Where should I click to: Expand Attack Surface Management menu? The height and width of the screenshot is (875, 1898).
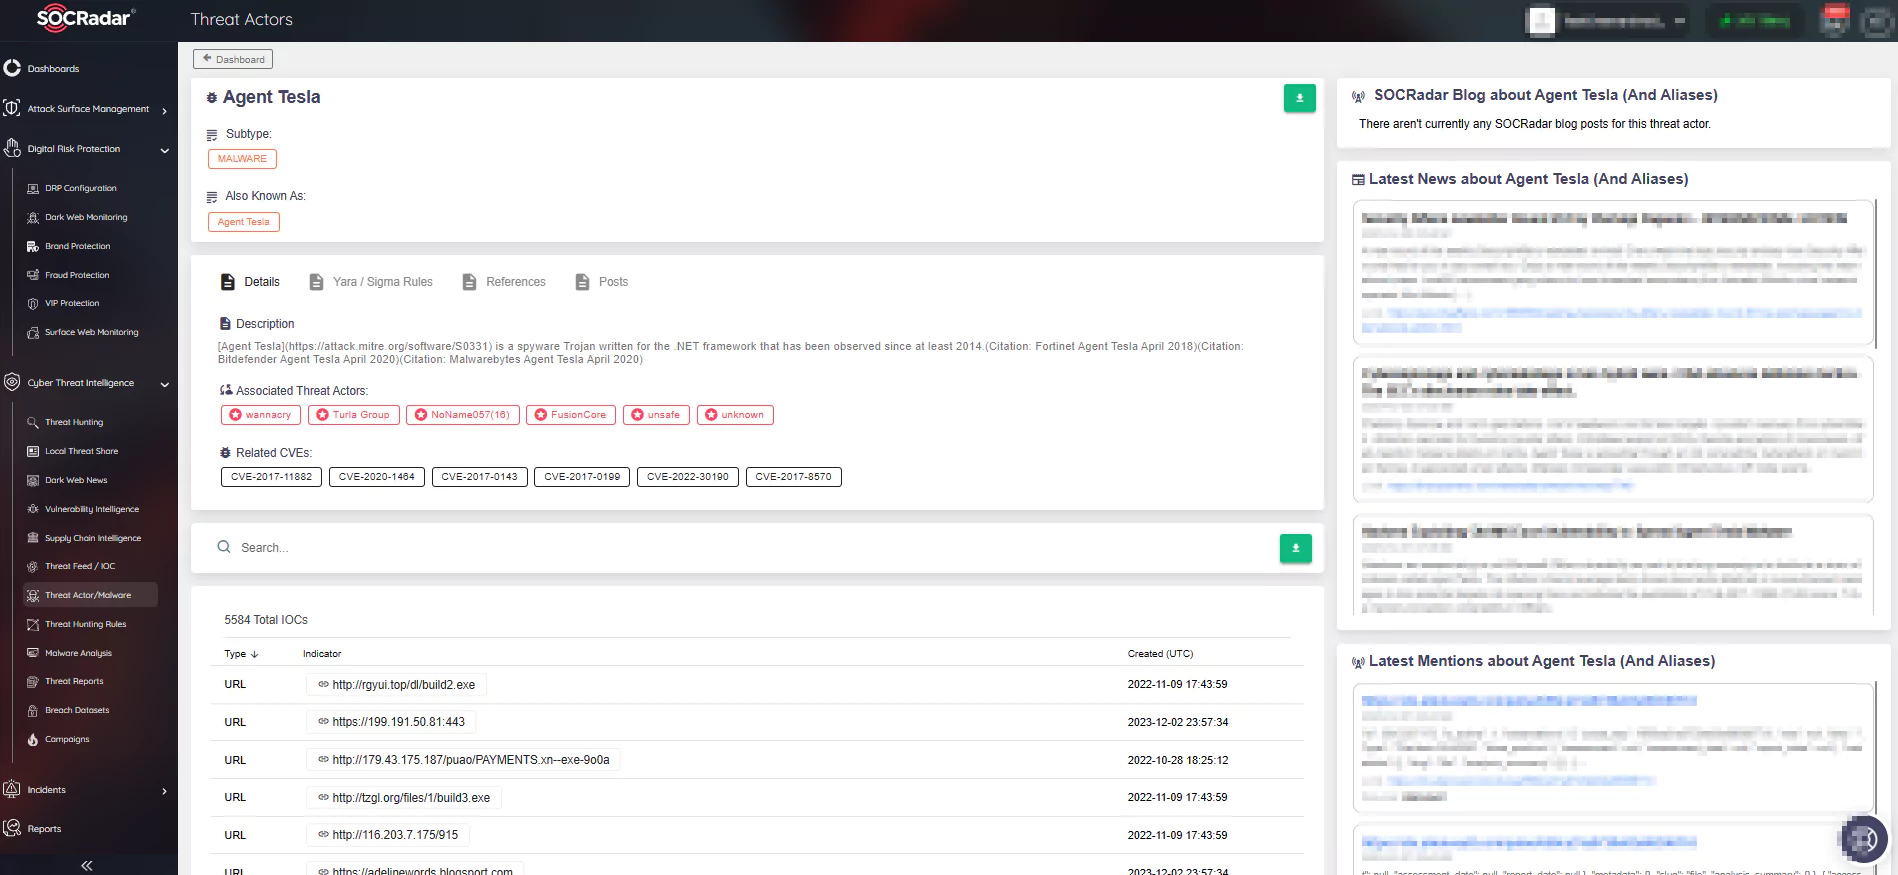[164, 110]
